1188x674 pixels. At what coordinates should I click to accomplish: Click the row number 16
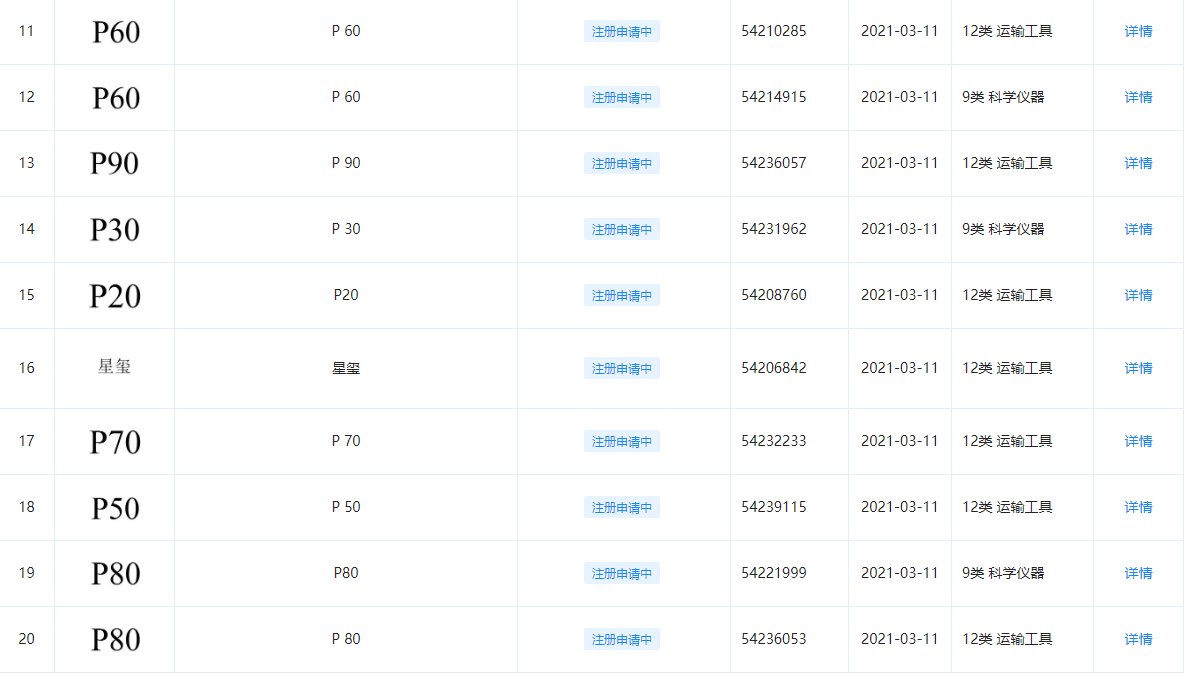(x=27, y=368)
